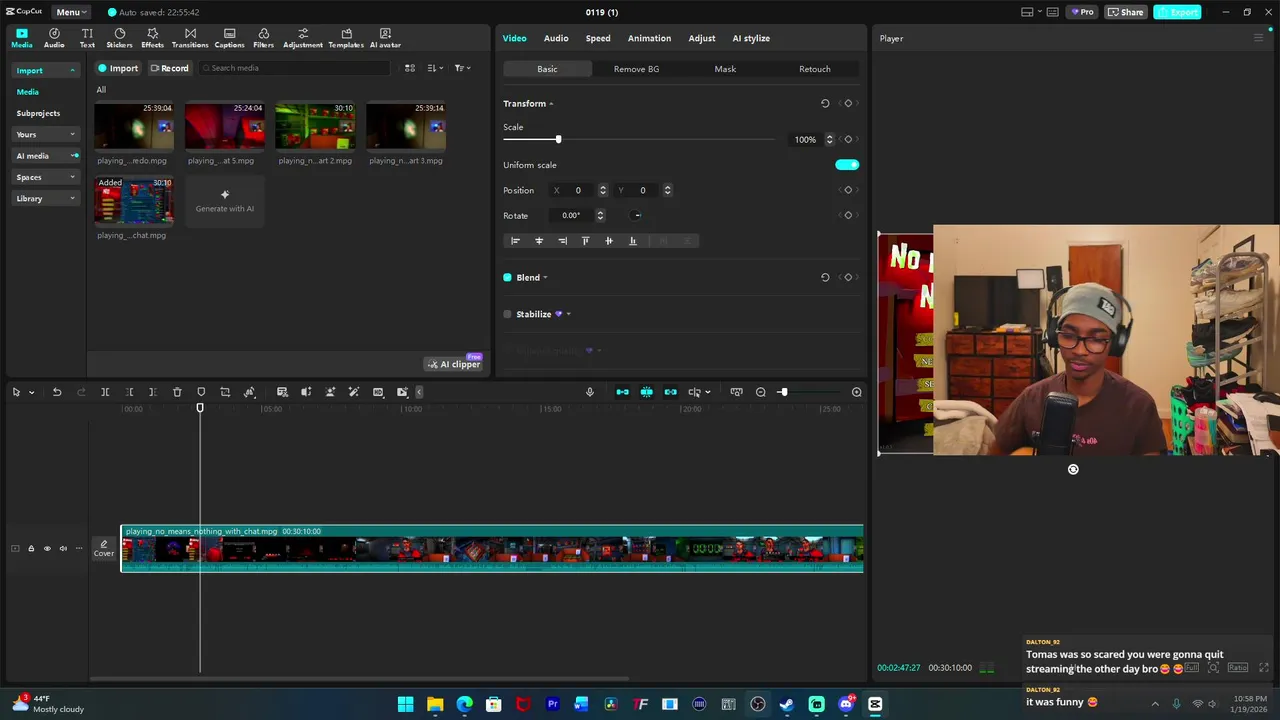
Task: Toggle main track magnet snapping
Action: click(x=622, y=392)
